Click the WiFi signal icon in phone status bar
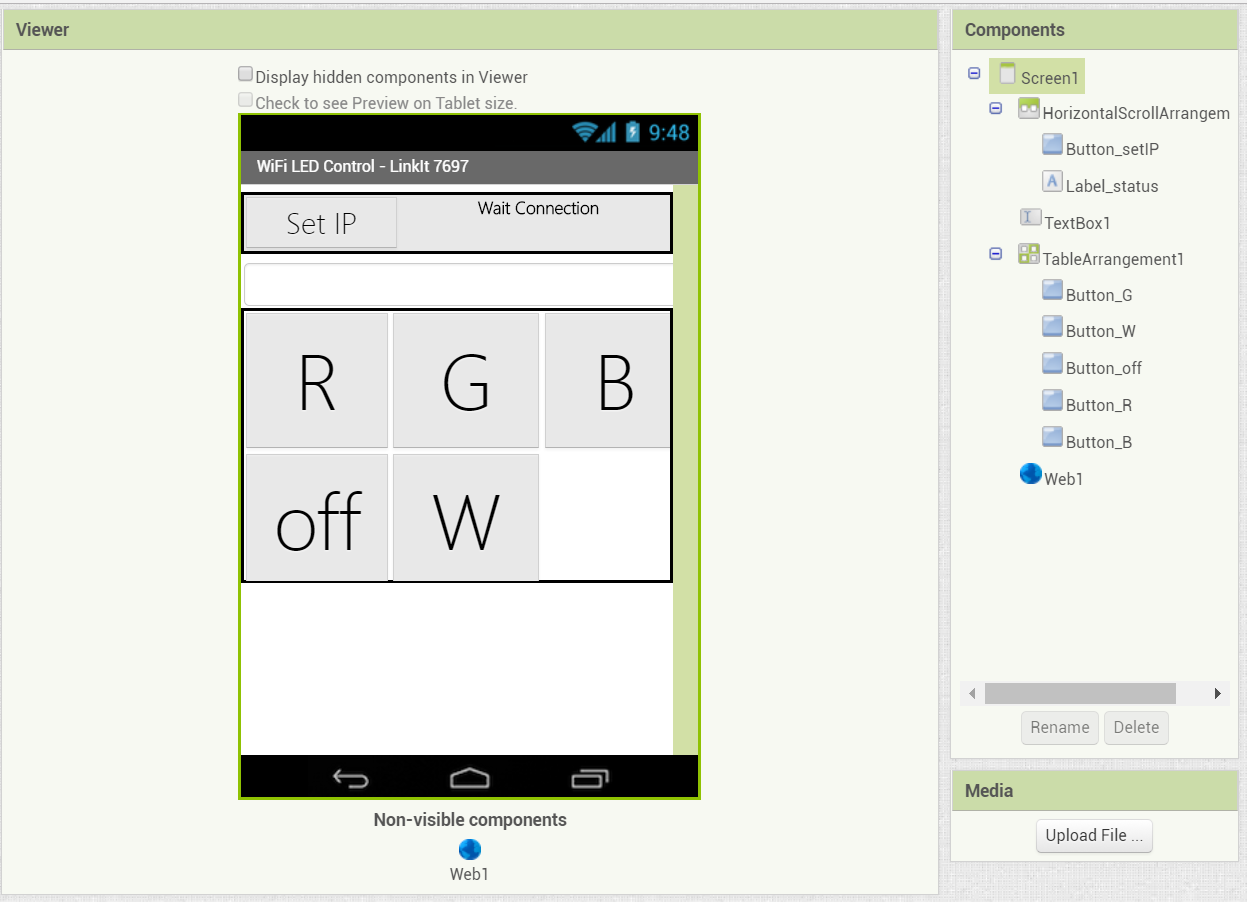The image size is (1247, 902). (x=585, y=132)
